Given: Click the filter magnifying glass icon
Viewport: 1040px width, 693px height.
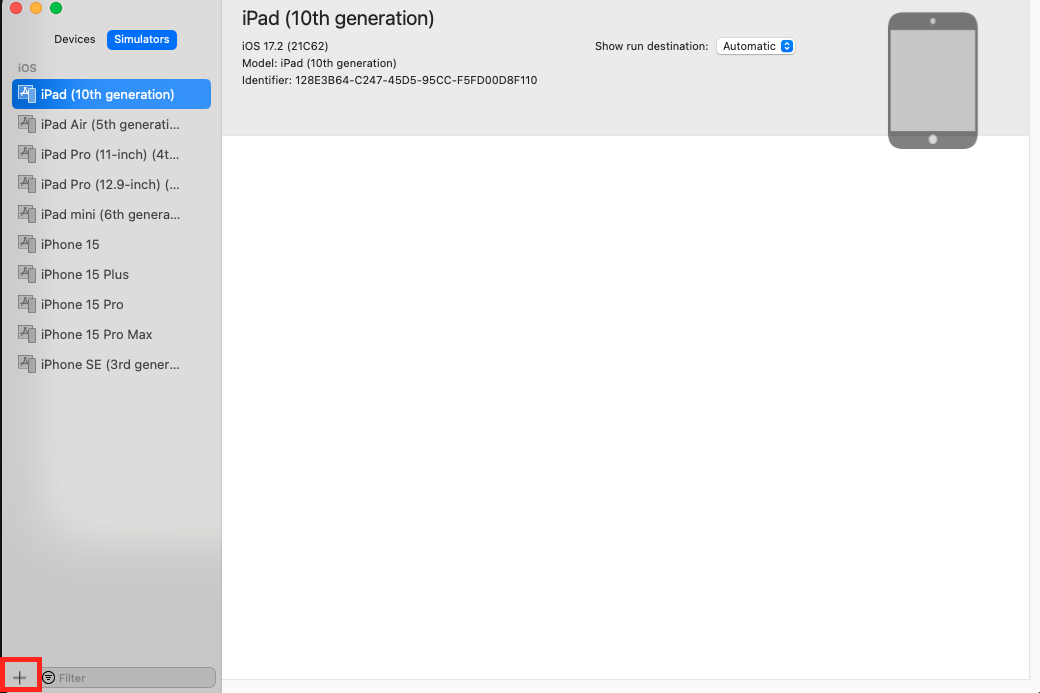Looking at the screenshot, I should (47, 677).
